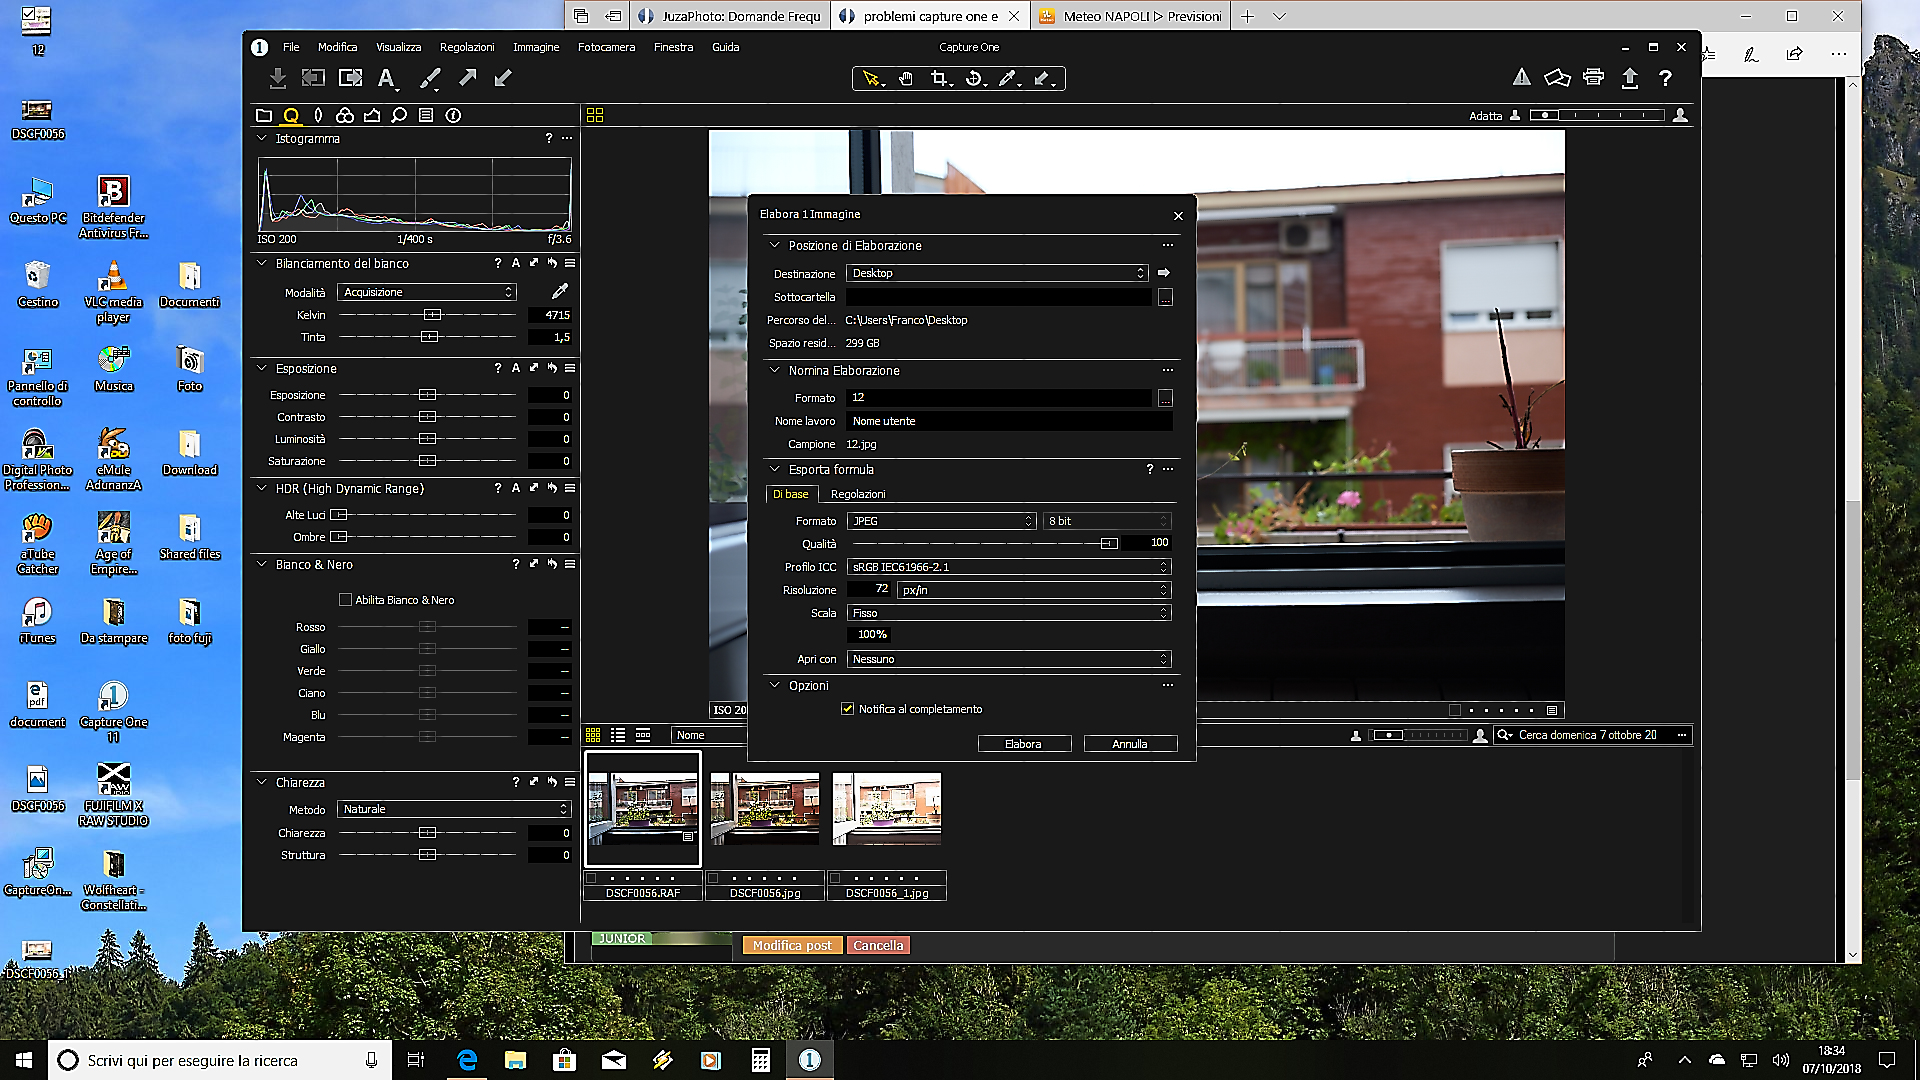
Task: Enable 'Notifica al completamento' checkbox
Action: [849, 708]
